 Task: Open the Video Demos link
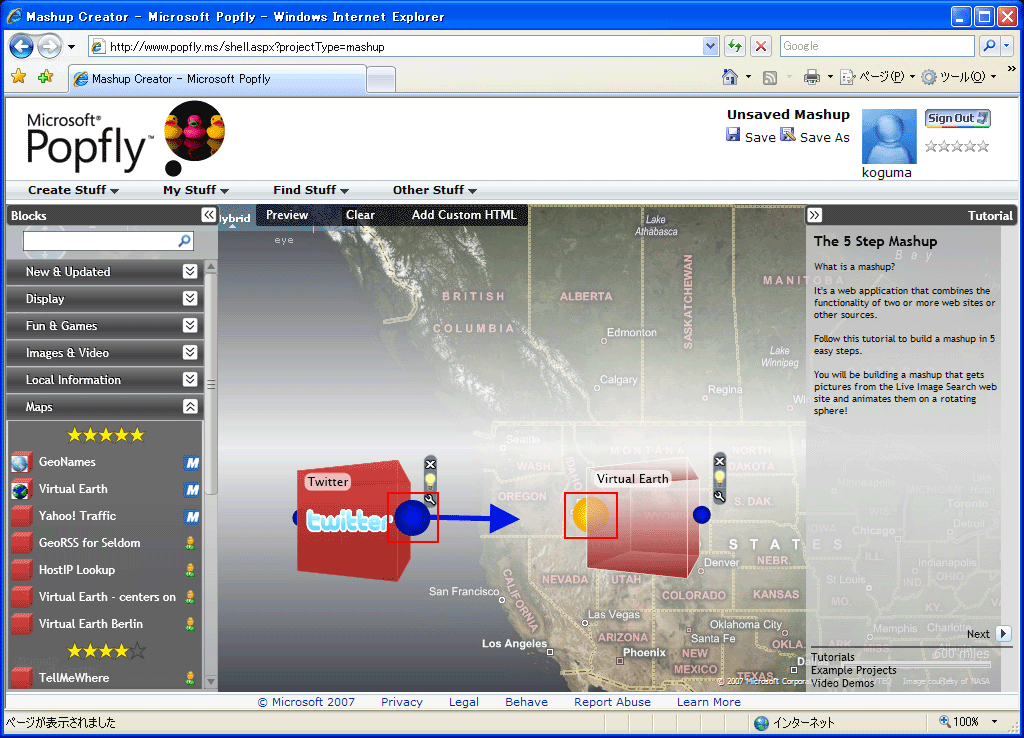[x=842, y=683]
